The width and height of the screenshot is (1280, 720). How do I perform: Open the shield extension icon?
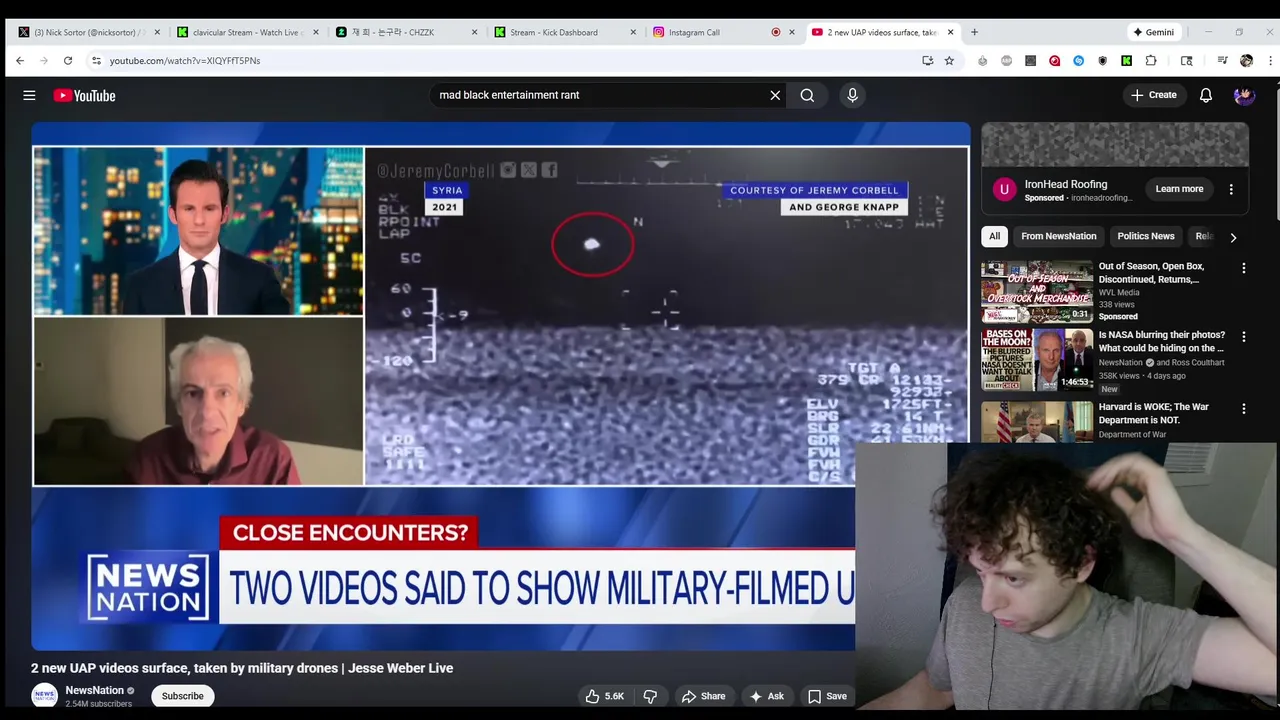coord(1102,60)
